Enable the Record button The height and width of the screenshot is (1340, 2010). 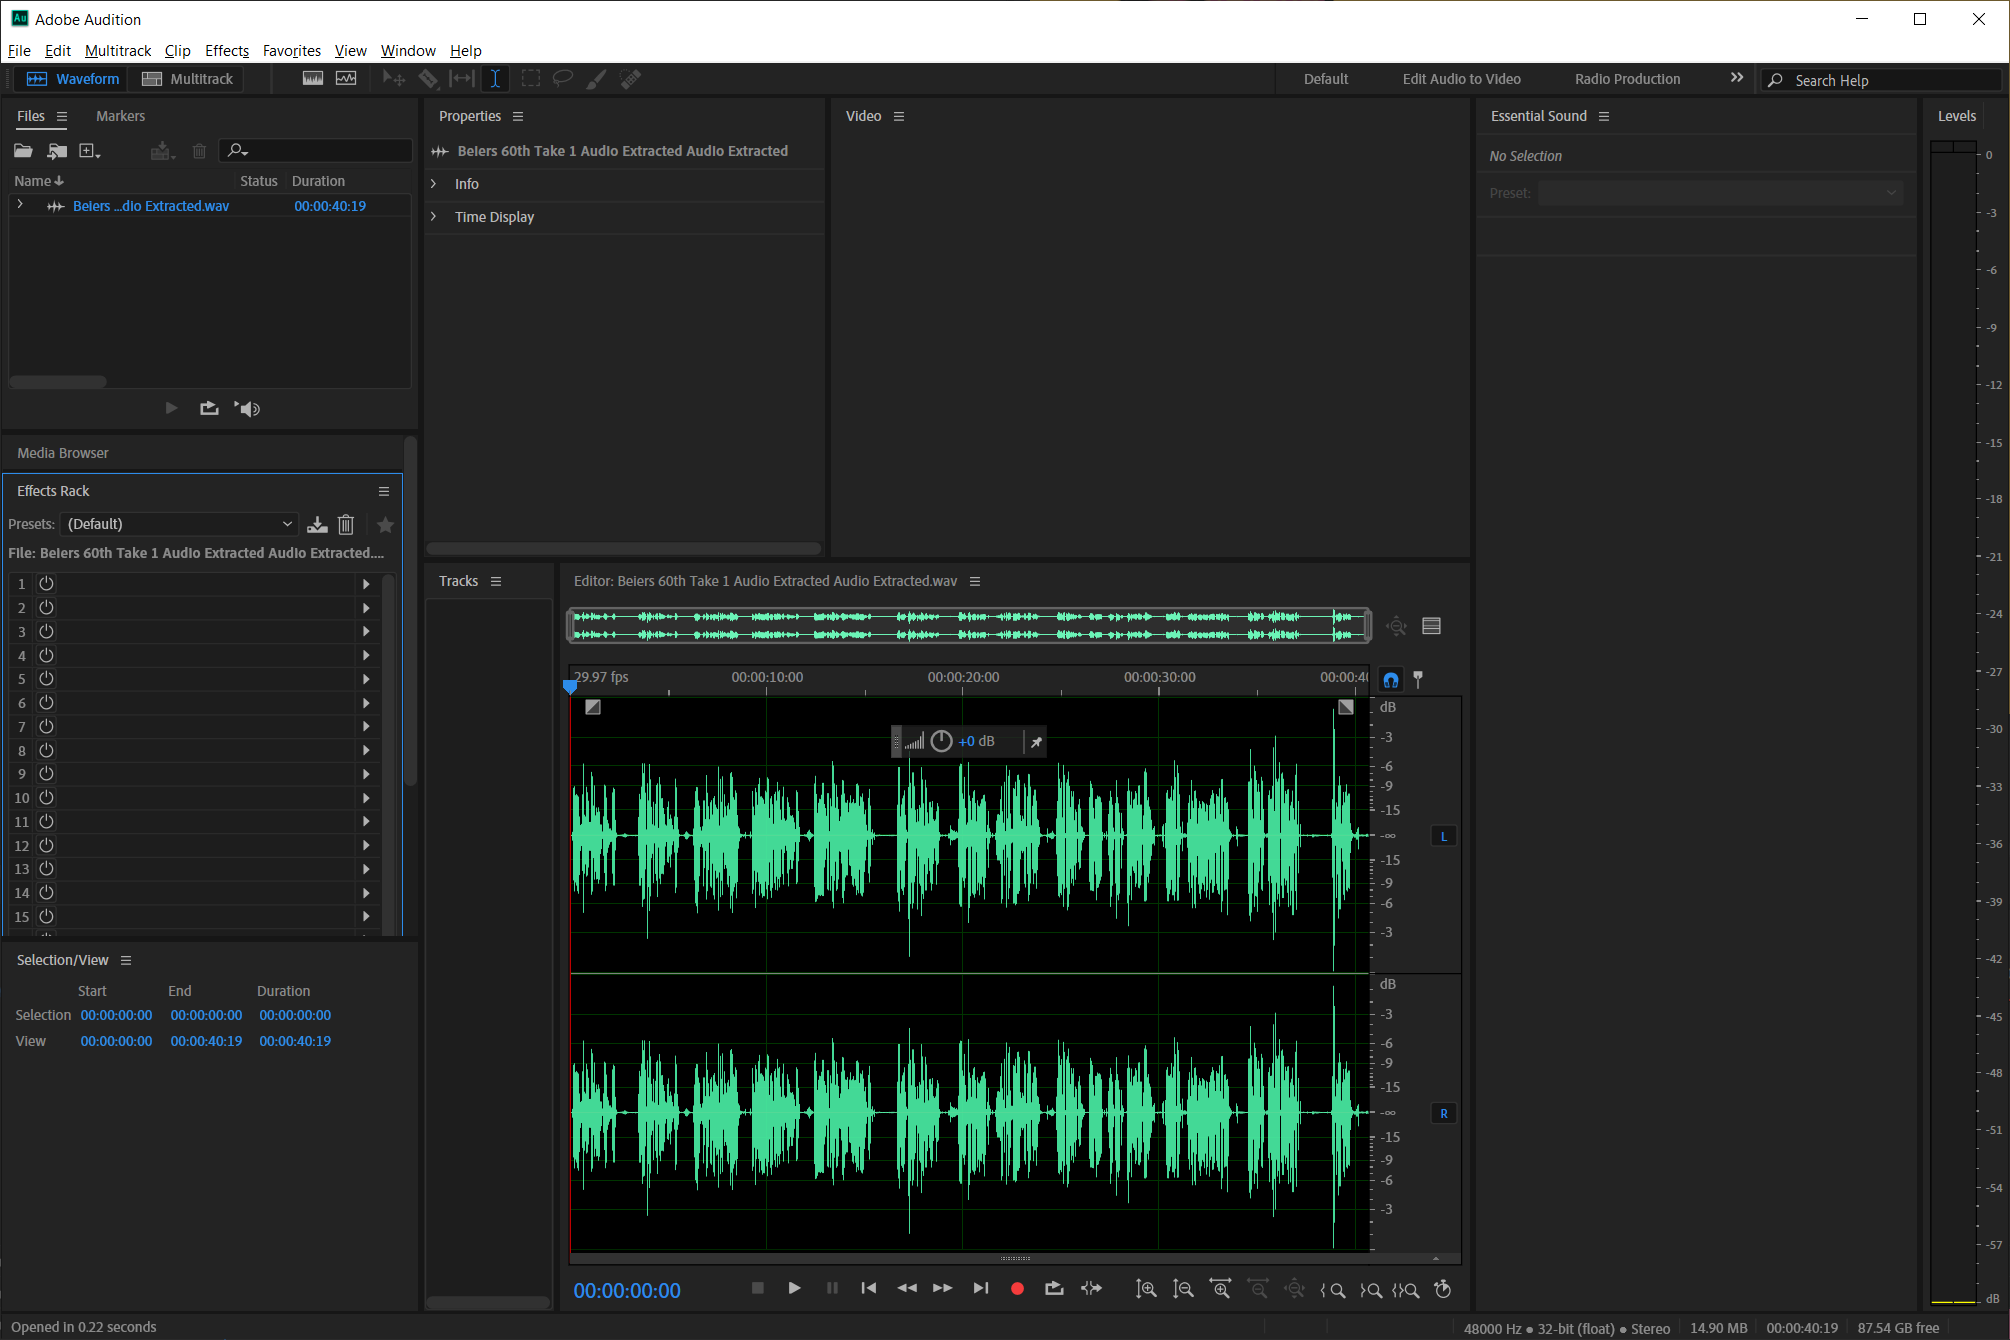tap(1017, 1289)
